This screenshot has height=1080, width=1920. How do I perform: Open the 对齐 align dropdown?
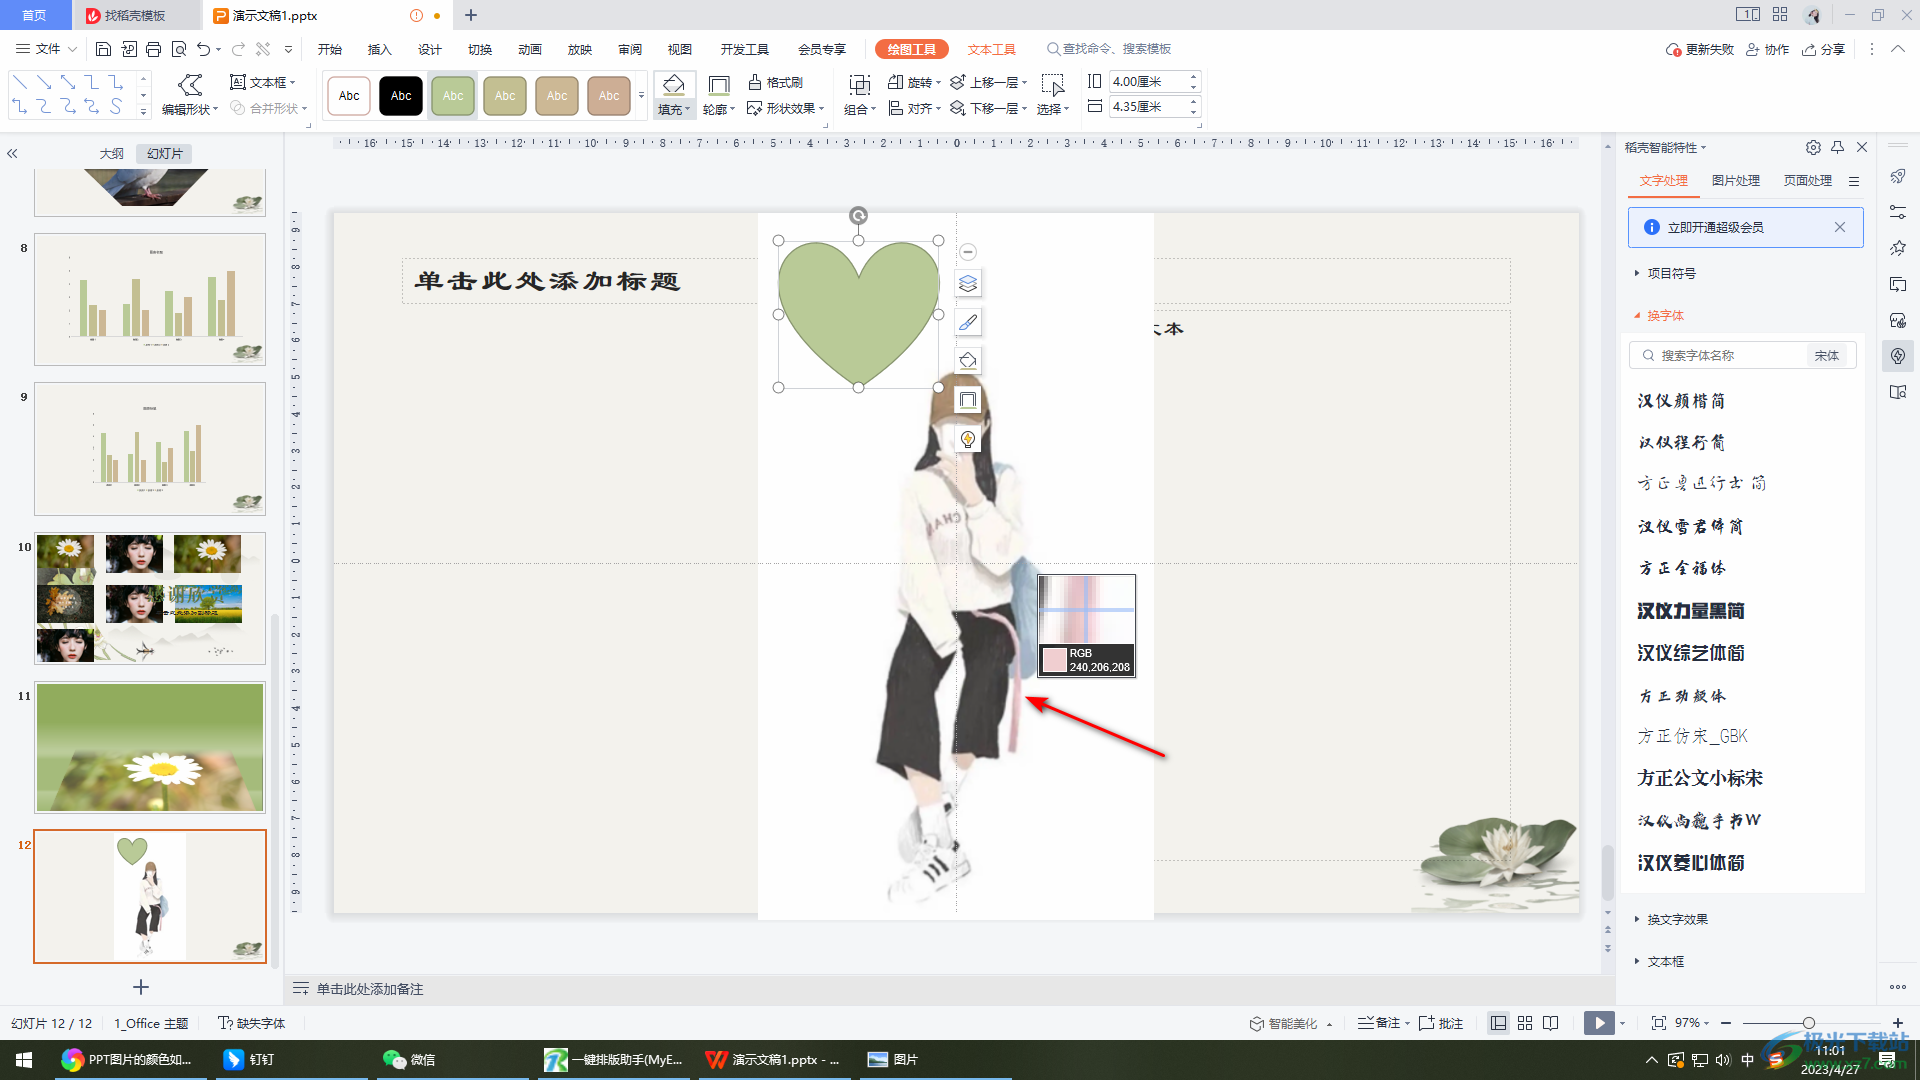point(914,108)
